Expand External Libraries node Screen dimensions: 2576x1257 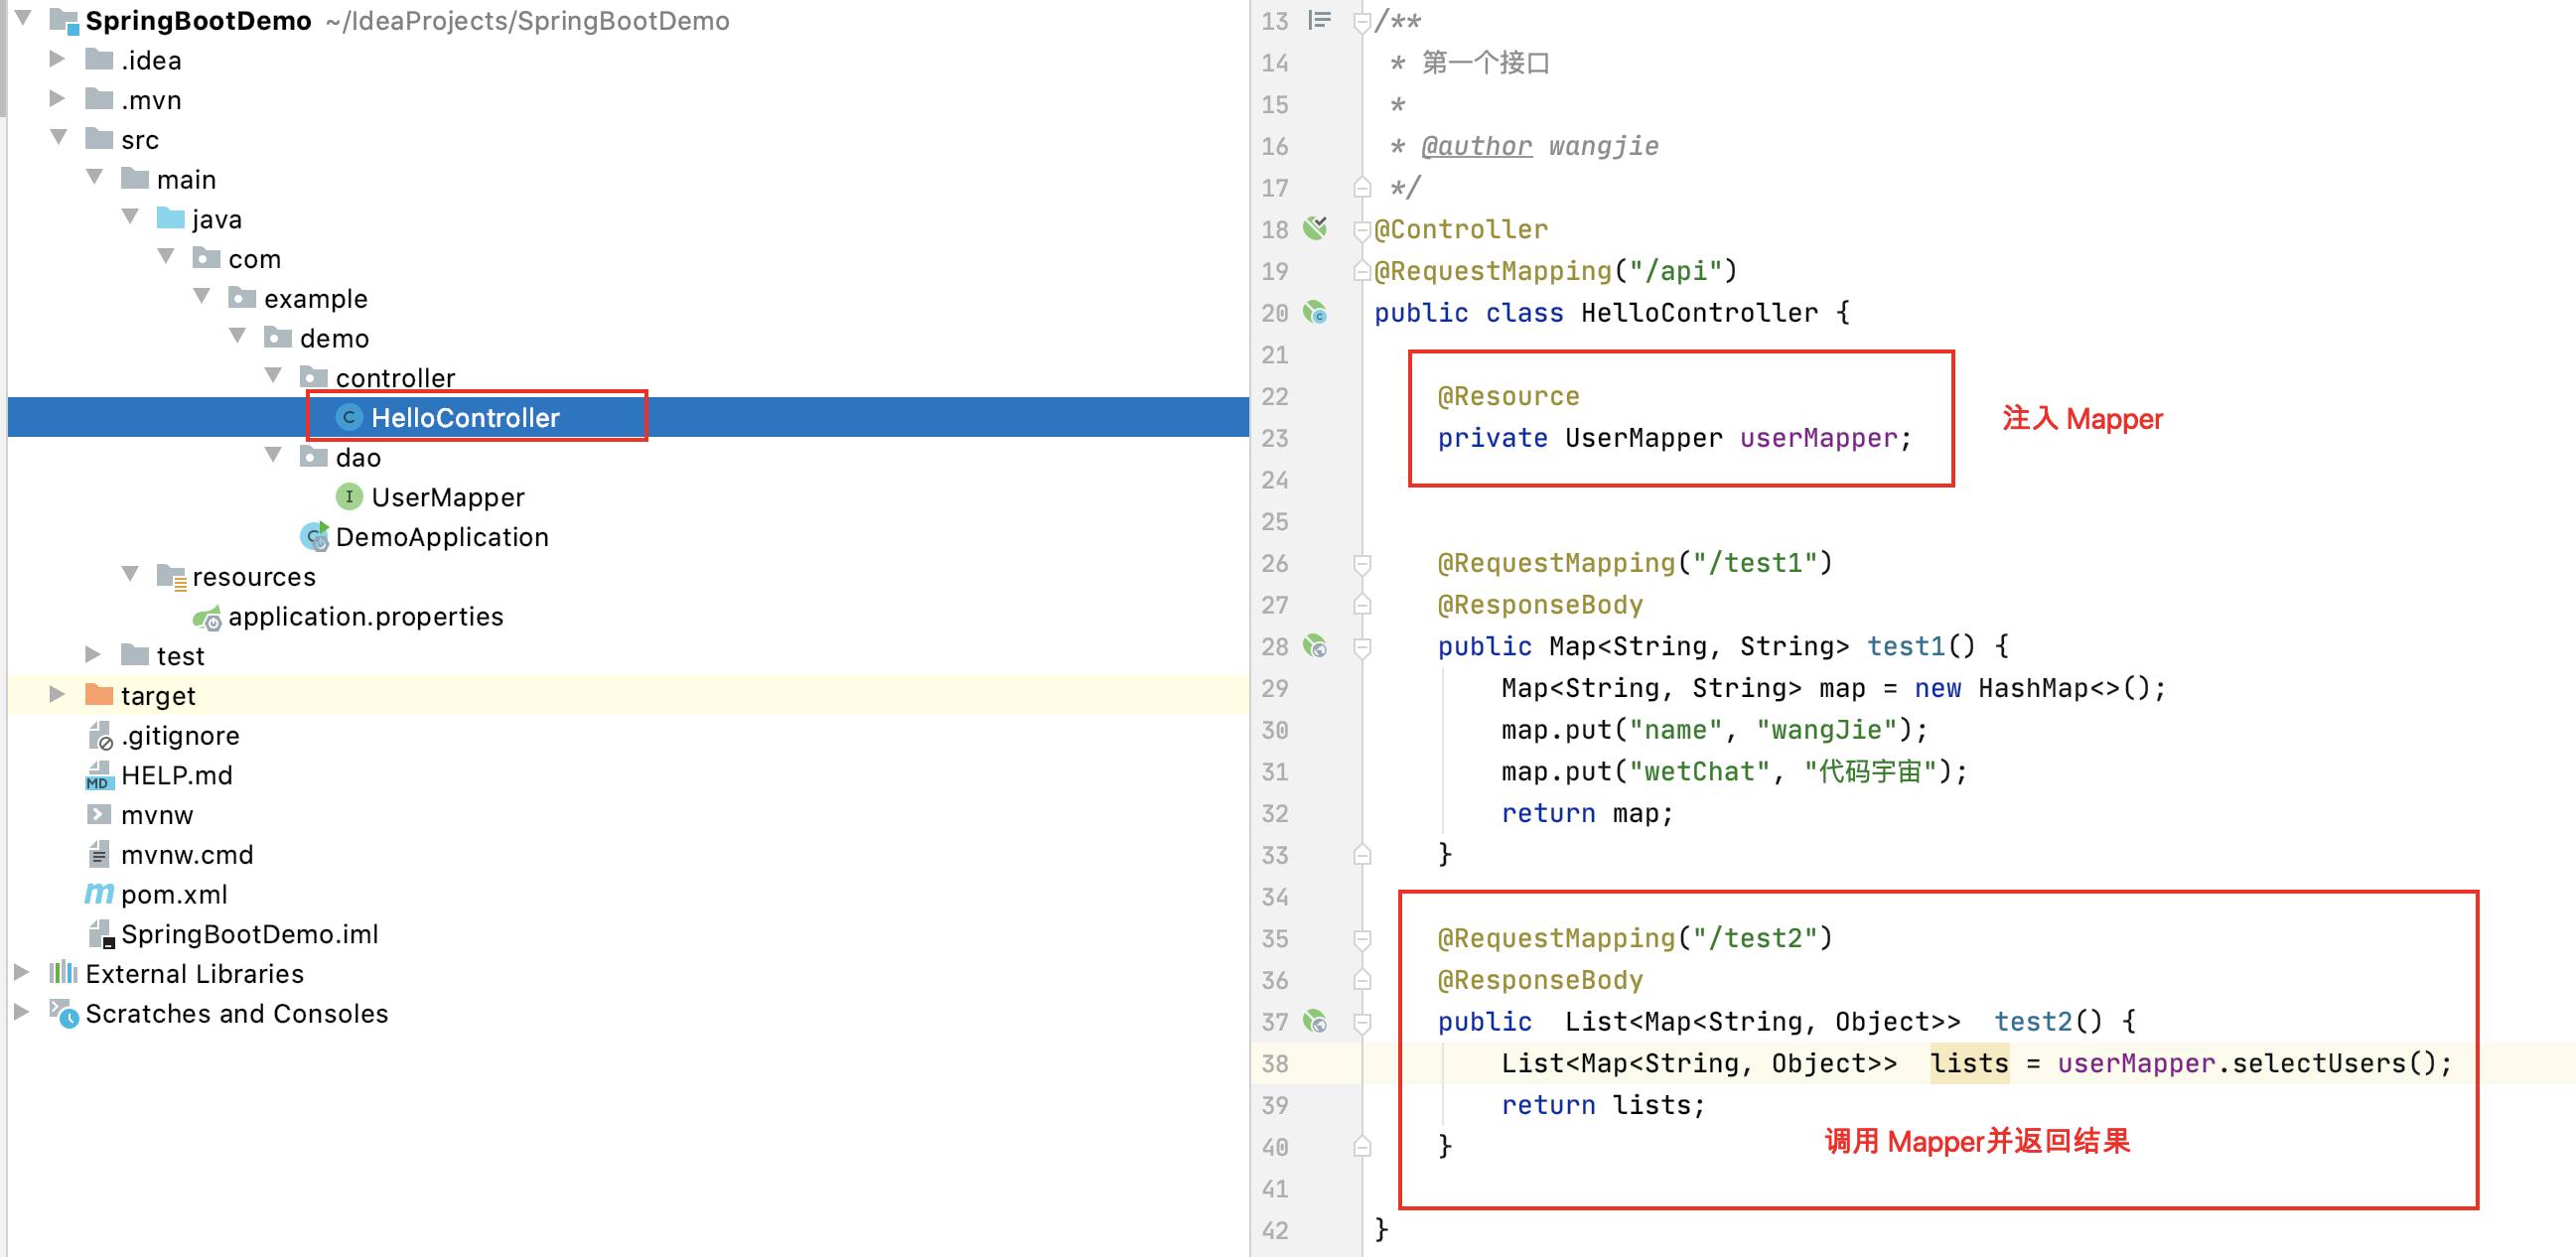(x=21, y=973)
